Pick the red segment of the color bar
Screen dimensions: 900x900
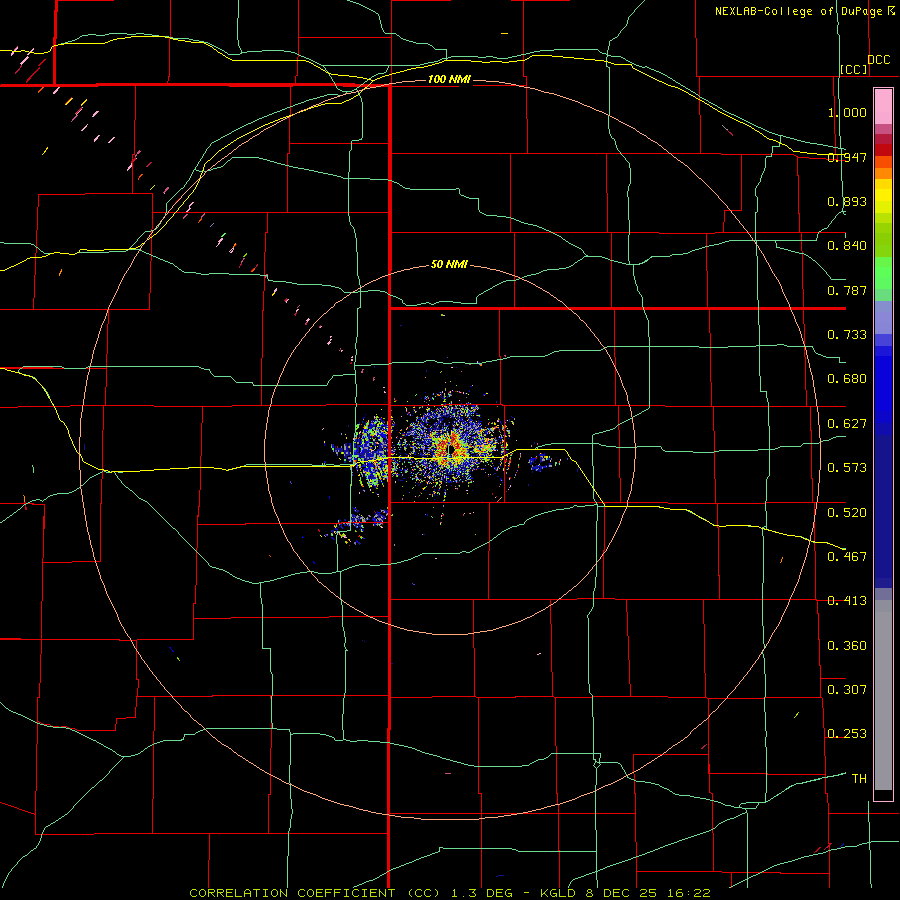pos(883,149)
